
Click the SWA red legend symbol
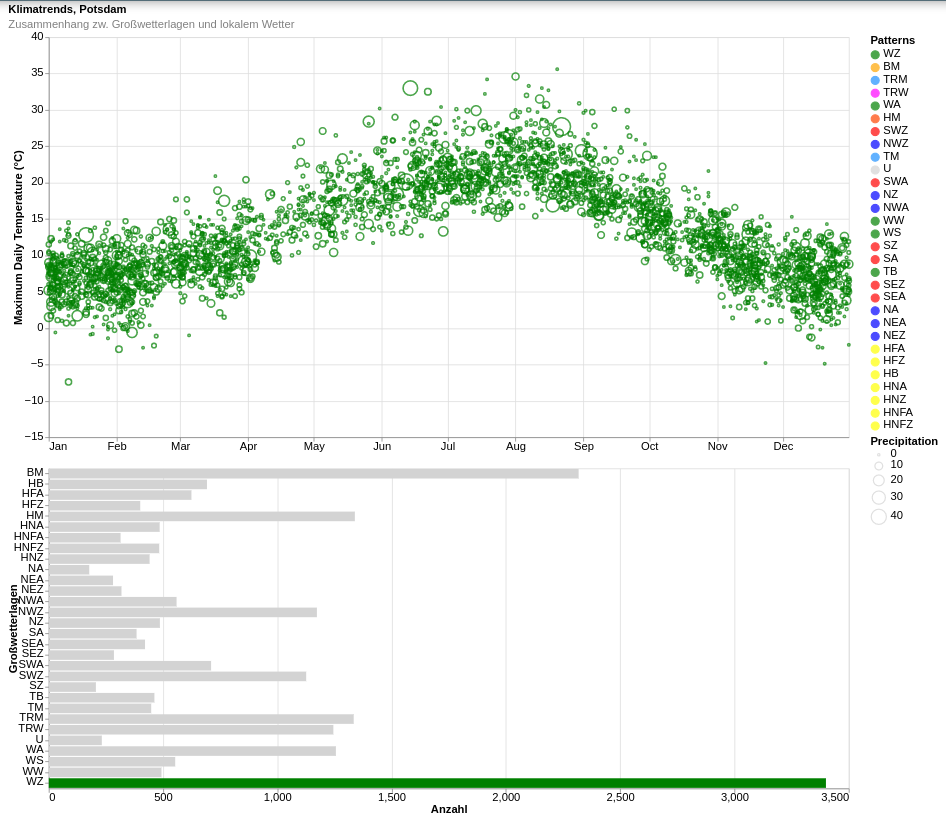click(x=875, y=183)
